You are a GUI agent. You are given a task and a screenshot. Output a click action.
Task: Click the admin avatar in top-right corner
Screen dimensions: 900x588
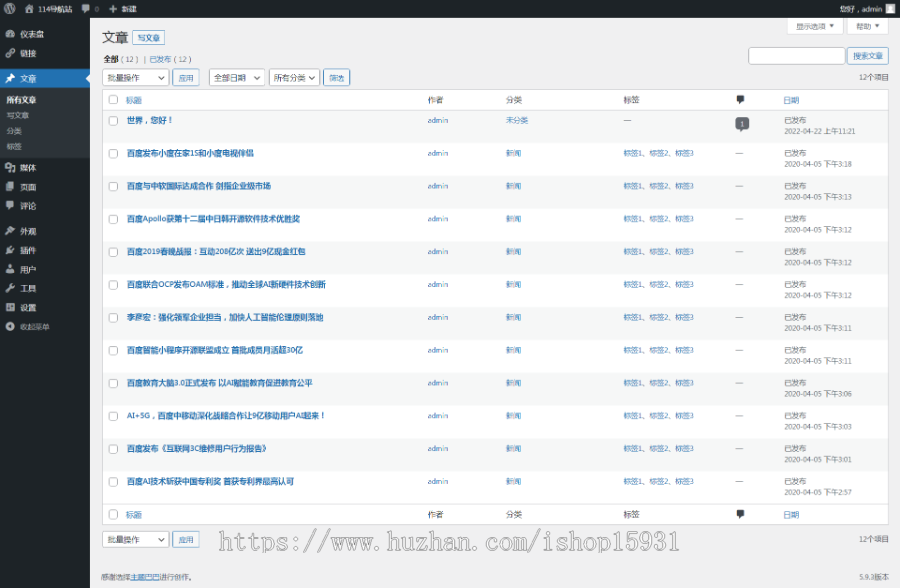click(x=890, y=8)
